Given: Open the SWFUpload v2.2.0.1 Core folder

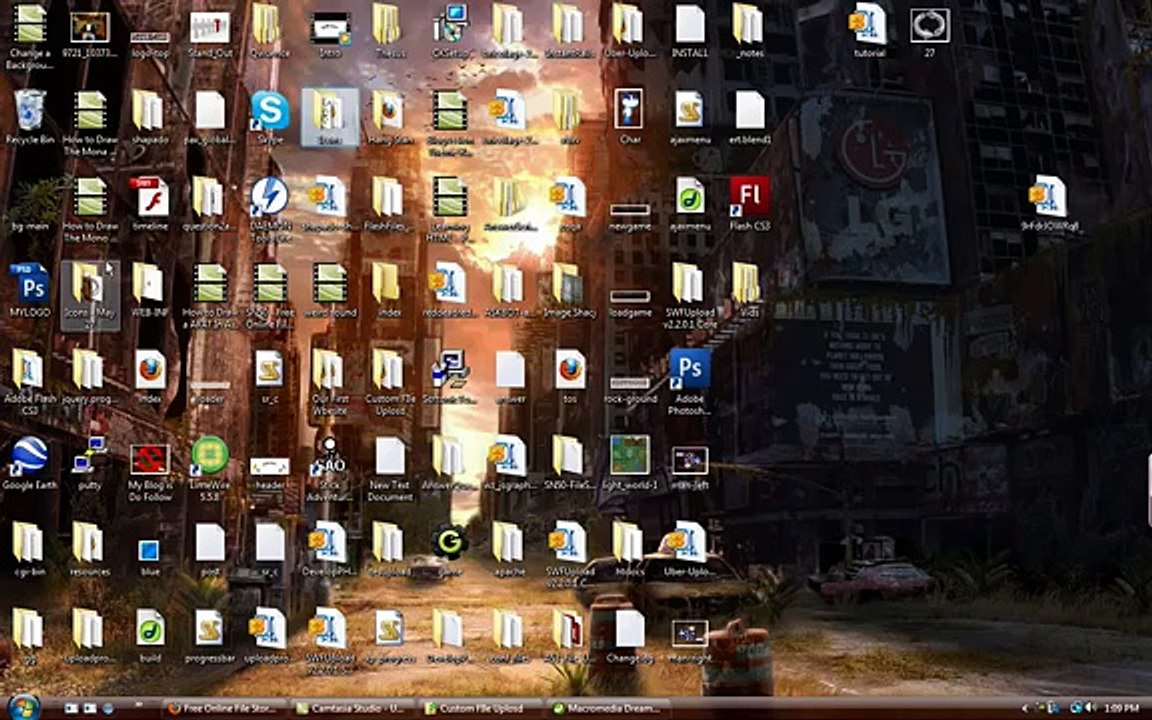Looking at the screenshot, I should click(689, 296).
